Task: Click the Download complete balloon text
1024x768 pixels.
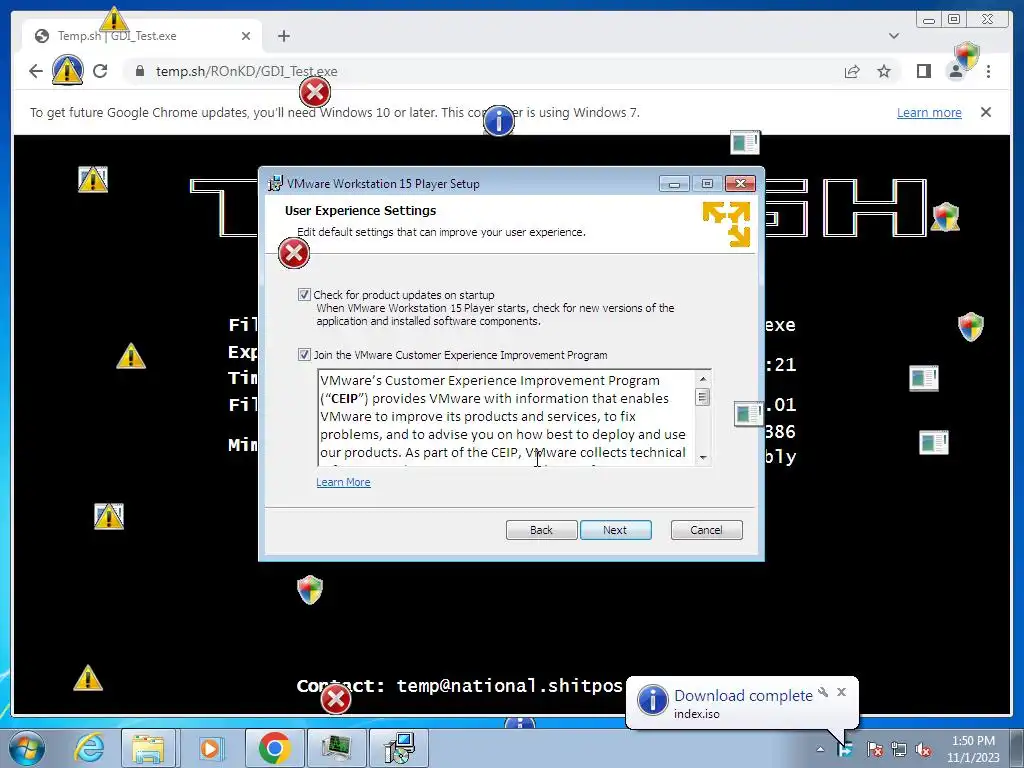Action: tap(743, 696)
